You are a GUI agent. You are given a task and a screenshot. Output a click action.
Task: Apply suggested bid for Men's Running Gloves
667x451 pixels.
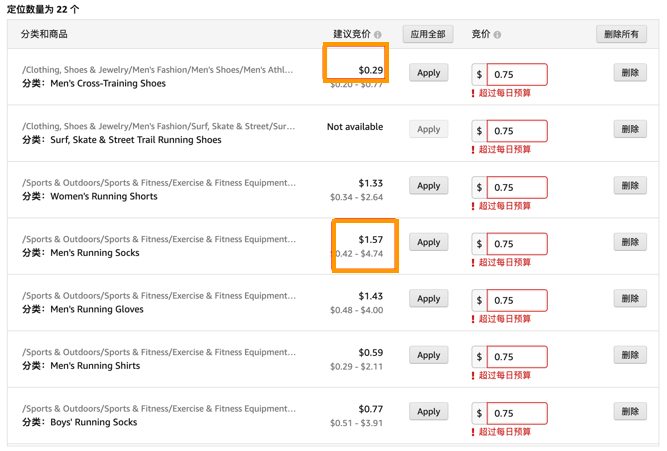pos(428,299)
